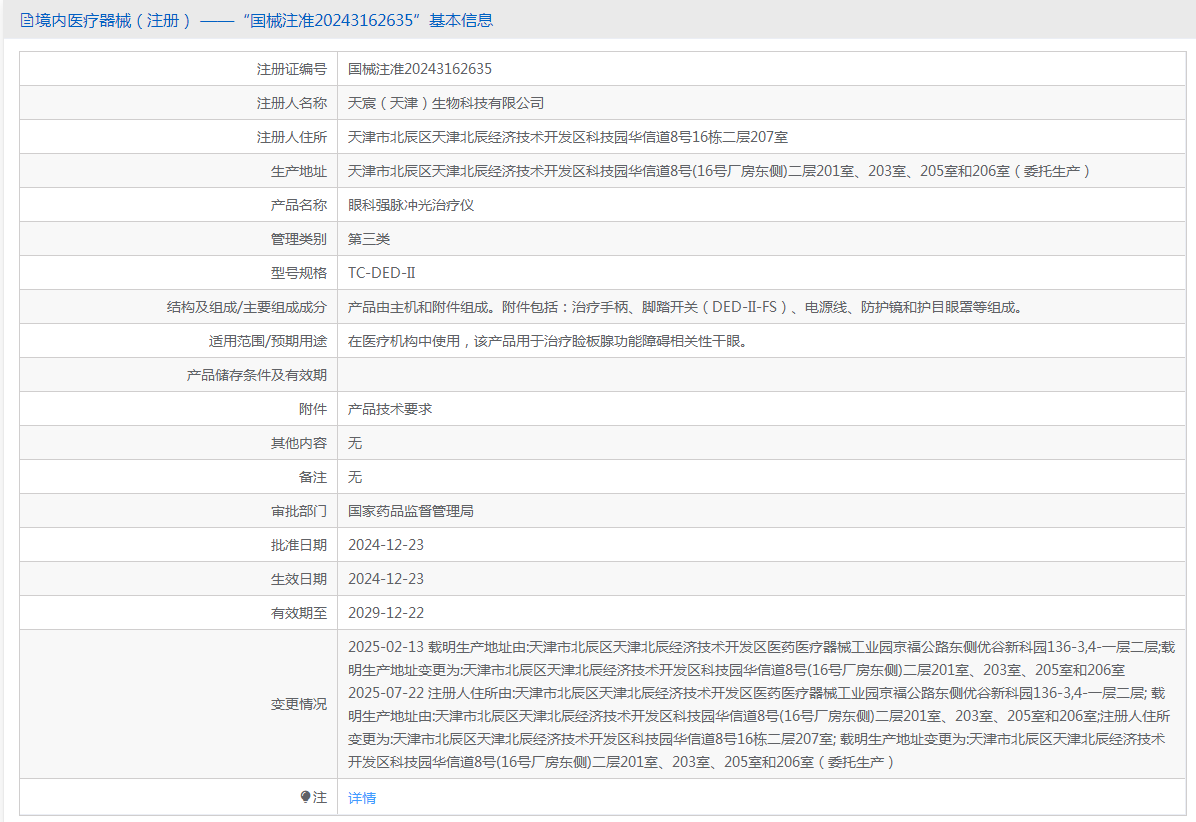The image size is (1196, 822).
Task: Click management category value 第三类
Action: pyautogui.click(x=369, y=239)
